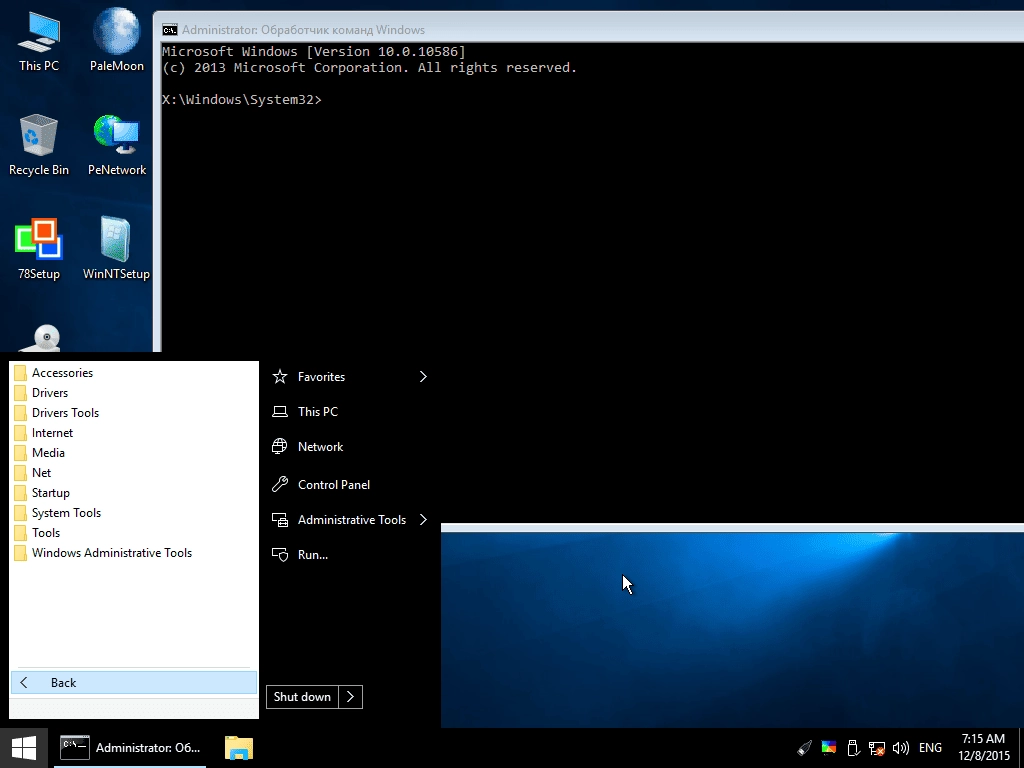Viewport: 1024px width, 768px height.
Task: Go Back in the Start menu
Action: [134, 682]
